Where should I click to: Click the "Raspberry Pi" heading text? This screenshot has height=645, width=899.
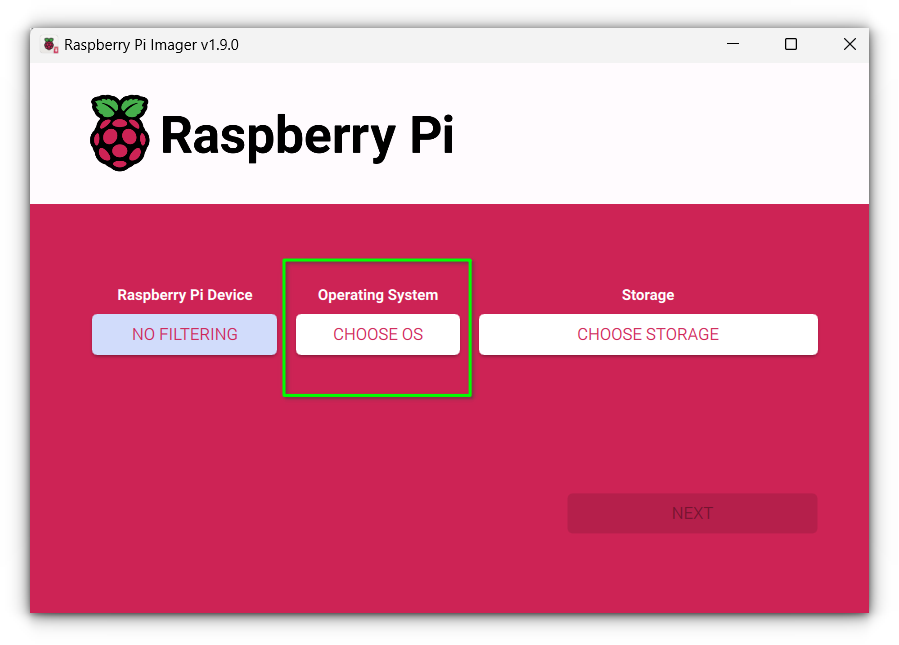pos(306,136)
